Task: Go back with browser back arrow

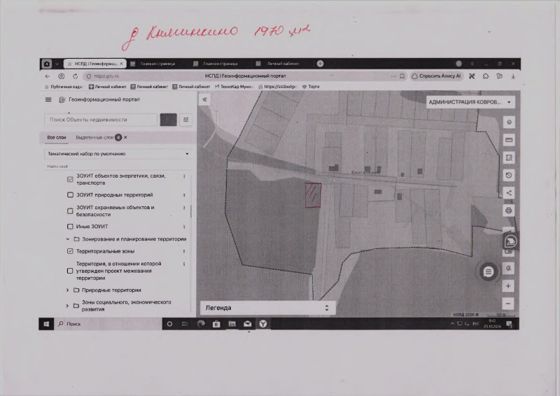Action: (x=48, y=76)
